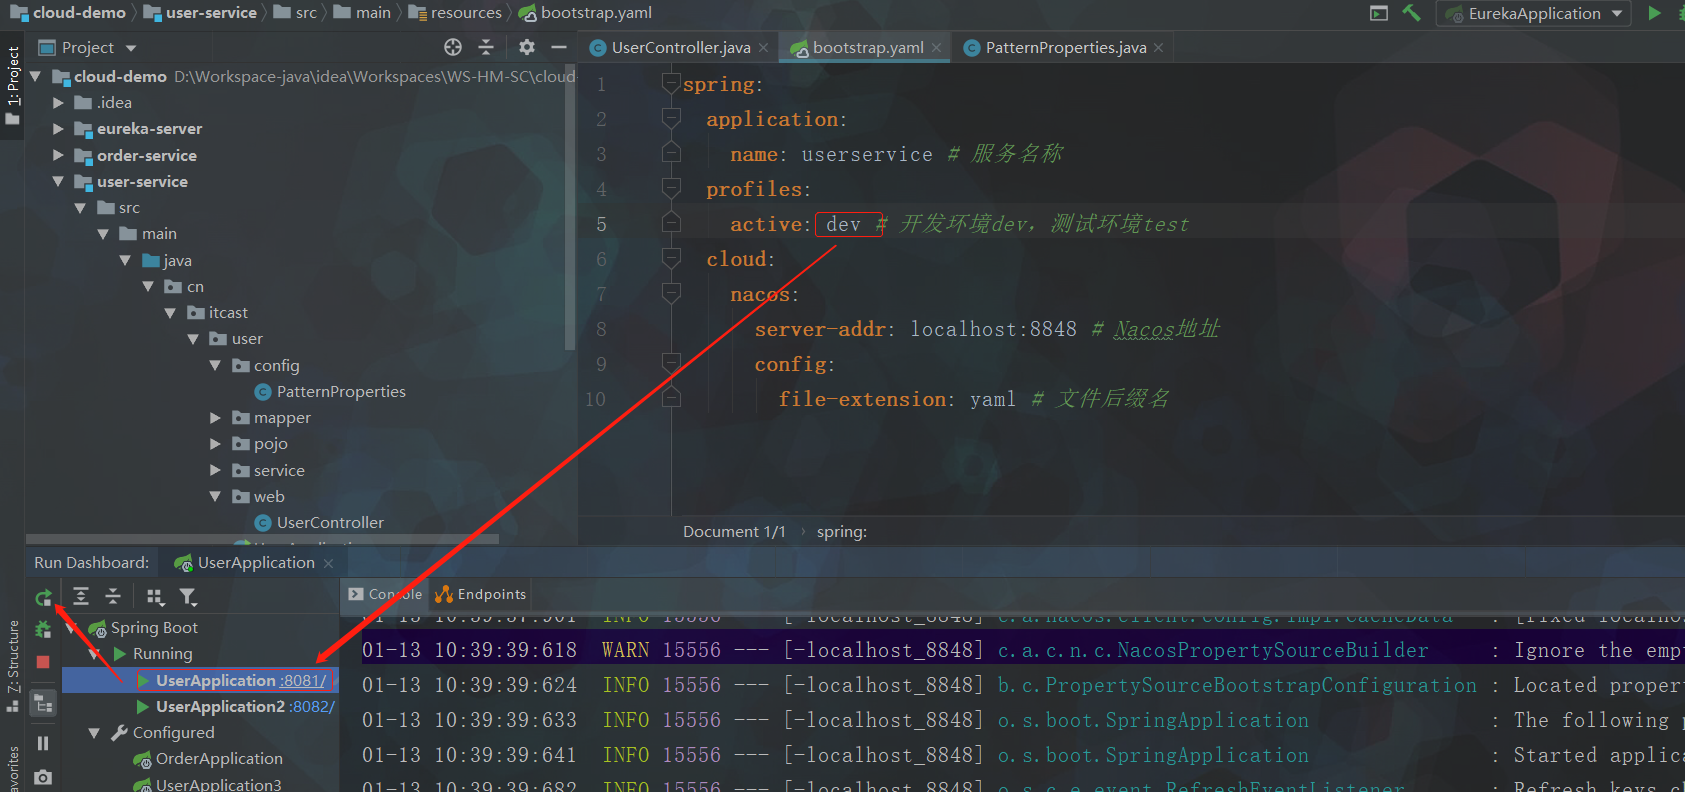
Task: Open the 7: Structure side tool window
Action: coord(12,666)
